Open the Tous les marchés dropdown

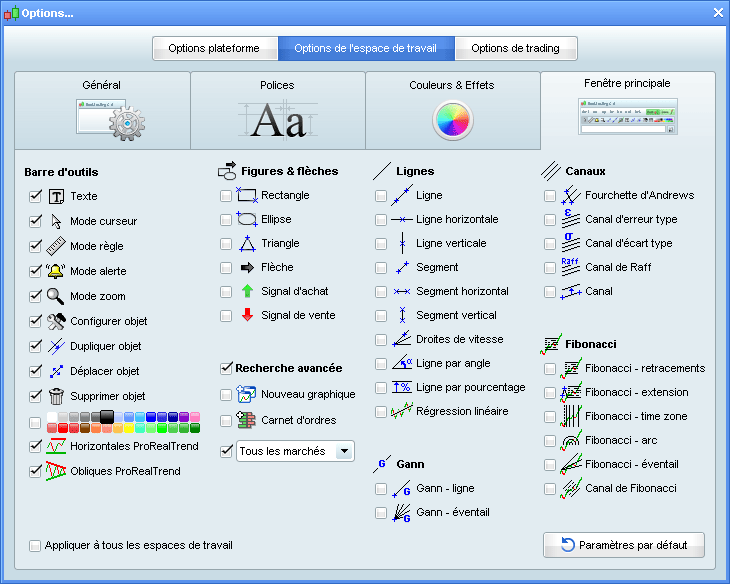pyautogui.click(x=295, y=452)
